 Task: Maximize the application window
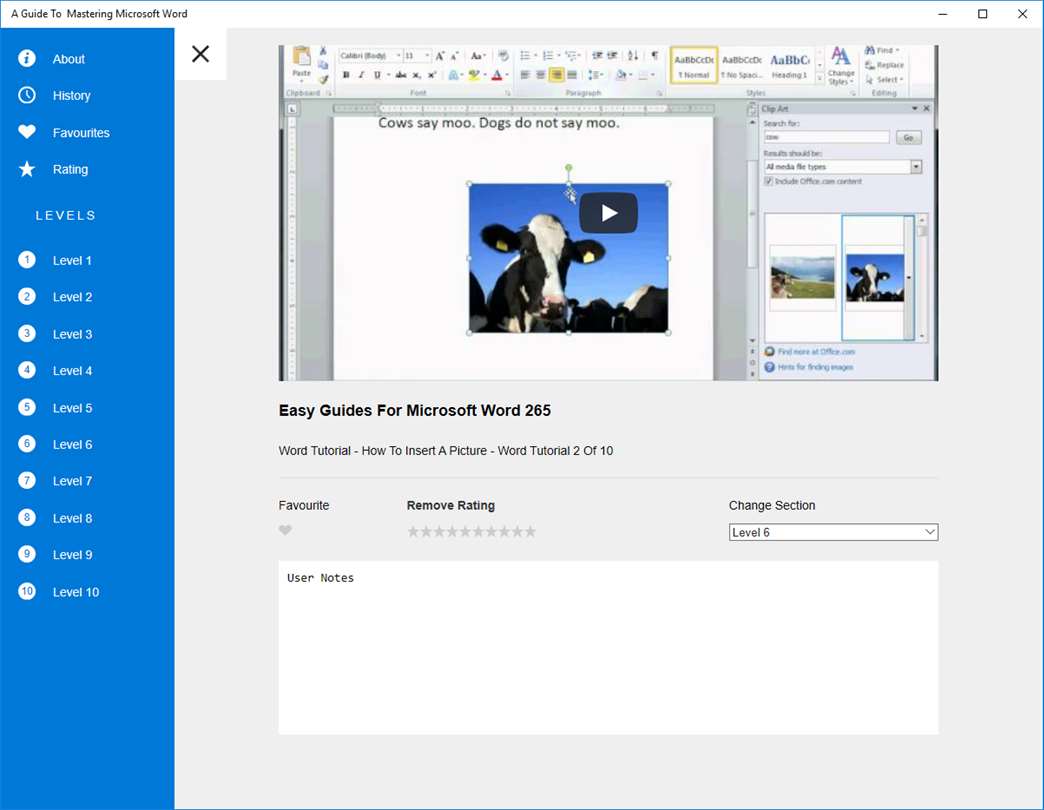click(x=982, y=14)
